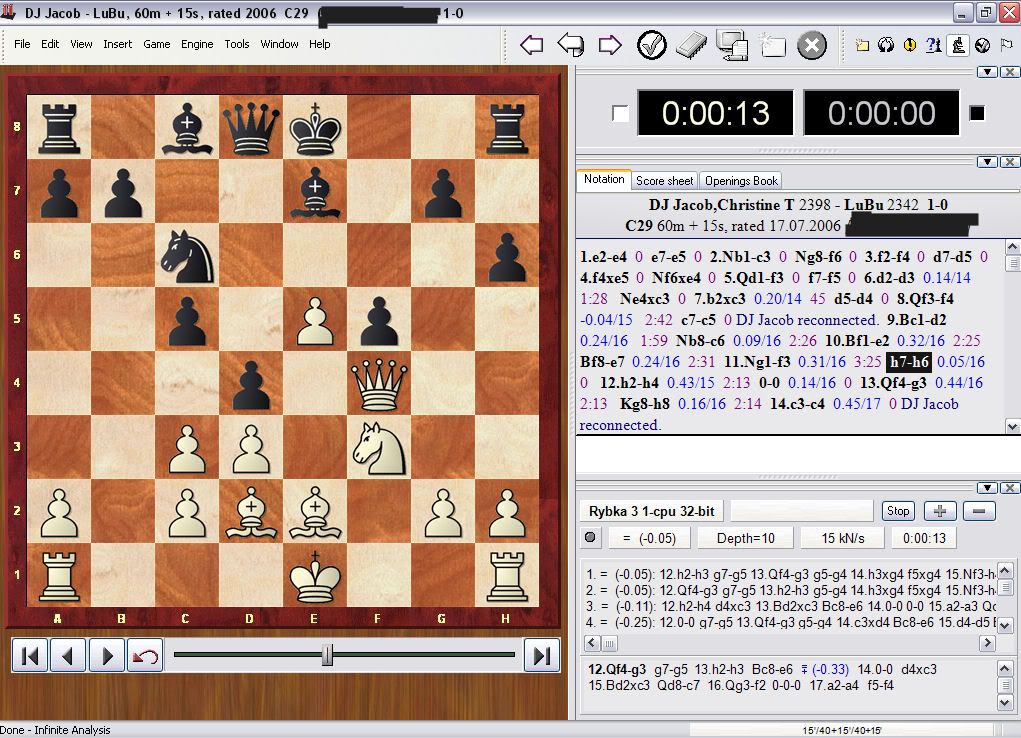The width and height of the screenshot is (1021, 738).
Task: Open the Engine menu
Action: click(197, 44)
